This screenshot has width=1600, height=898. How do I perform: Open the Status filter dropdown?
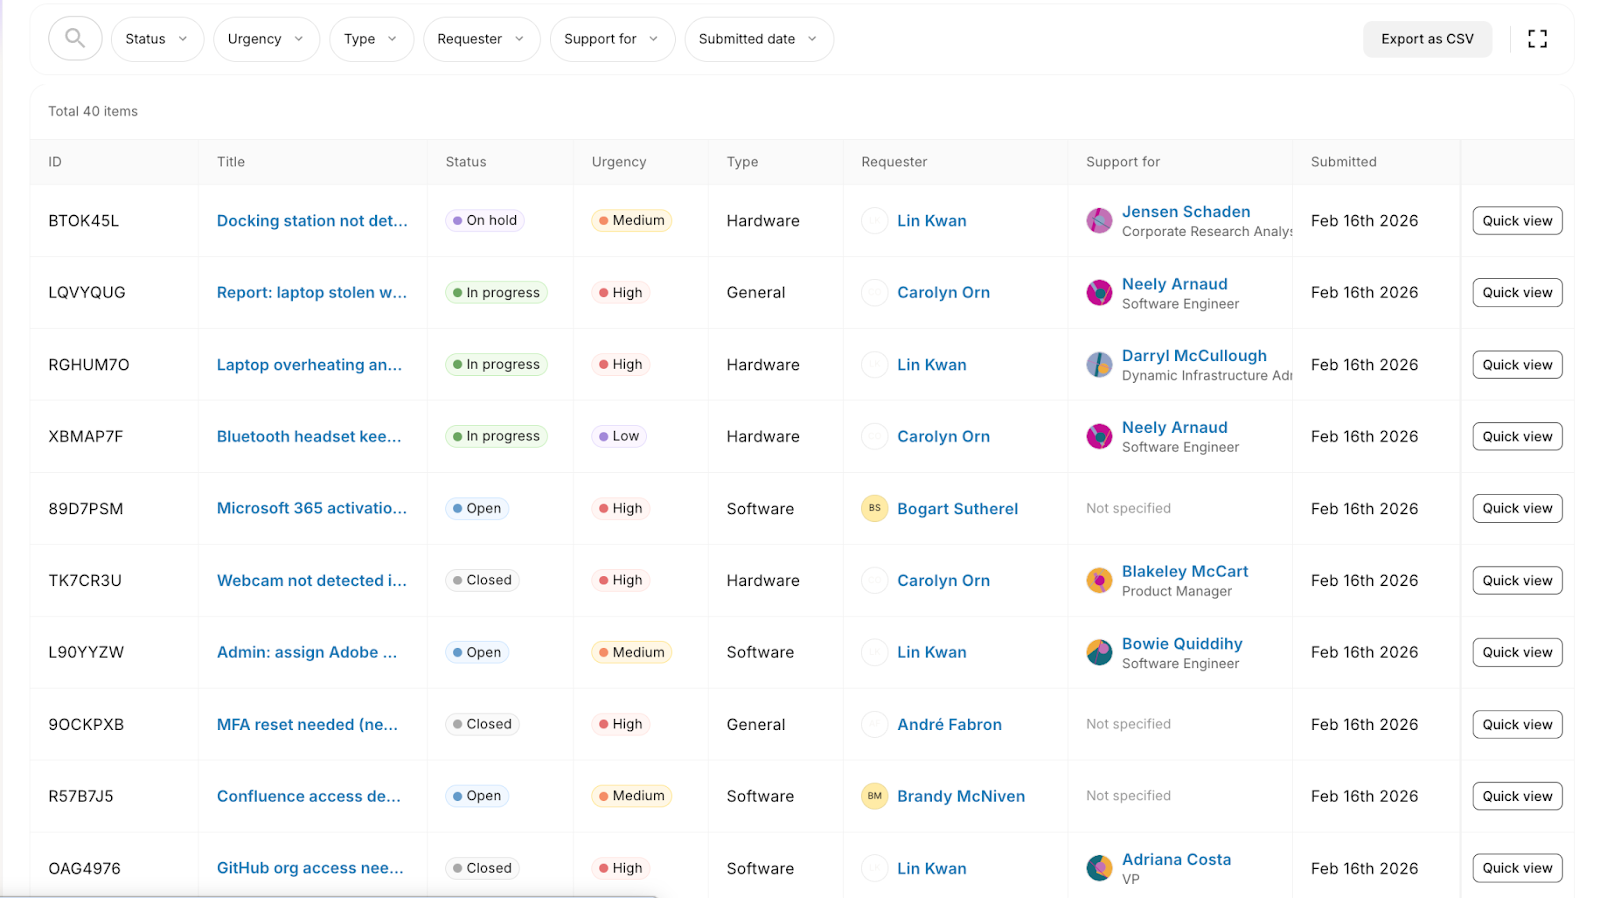click(x=157, y=39)
